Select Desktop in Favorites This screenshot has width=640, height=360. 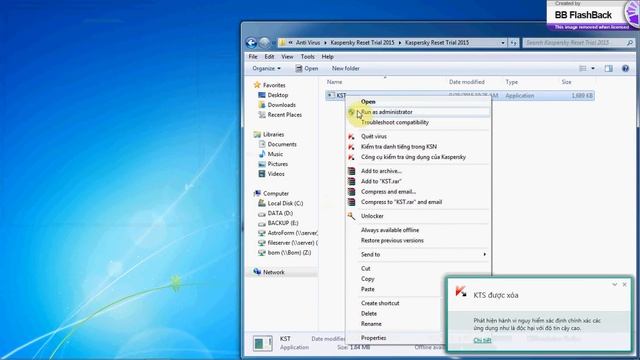pos(278,95)
